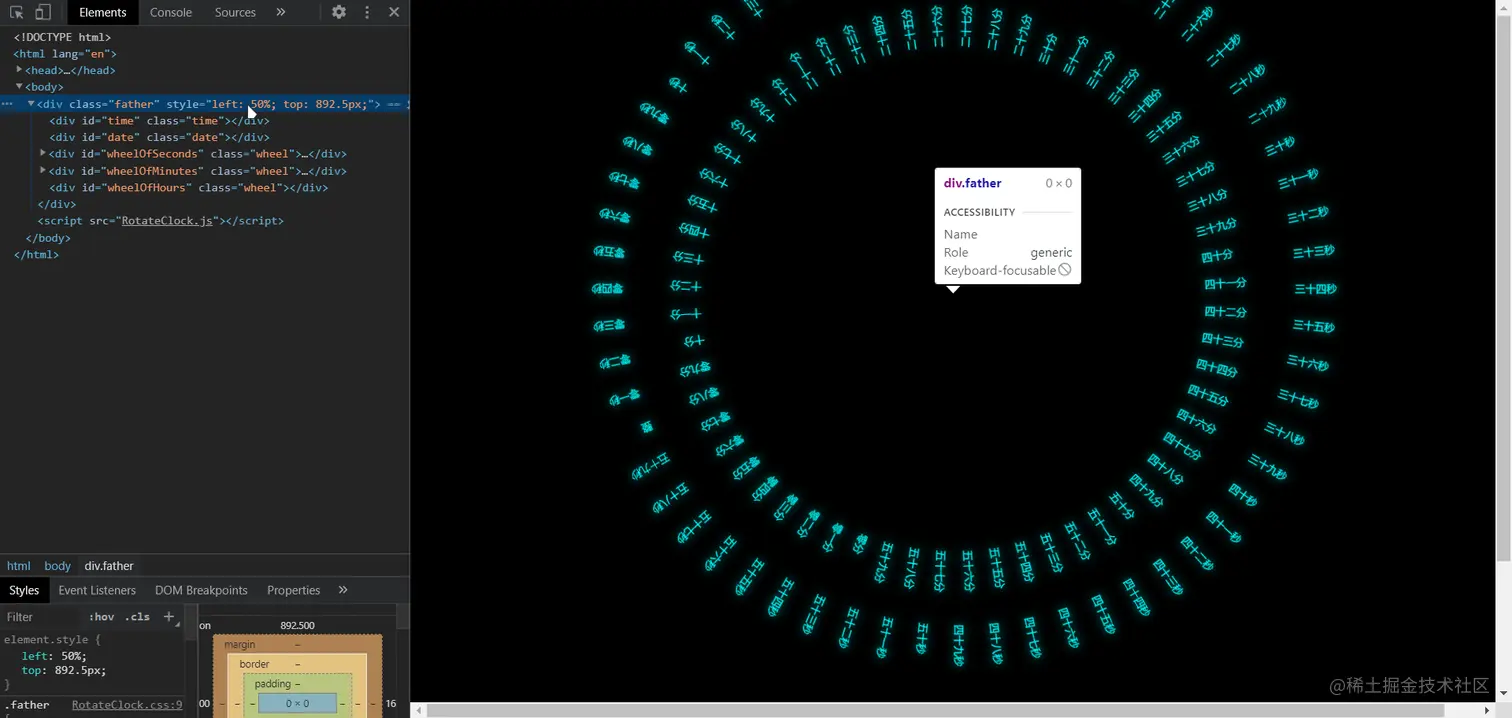
Task: Open the Properties tab
Action: tap(293, 590)
